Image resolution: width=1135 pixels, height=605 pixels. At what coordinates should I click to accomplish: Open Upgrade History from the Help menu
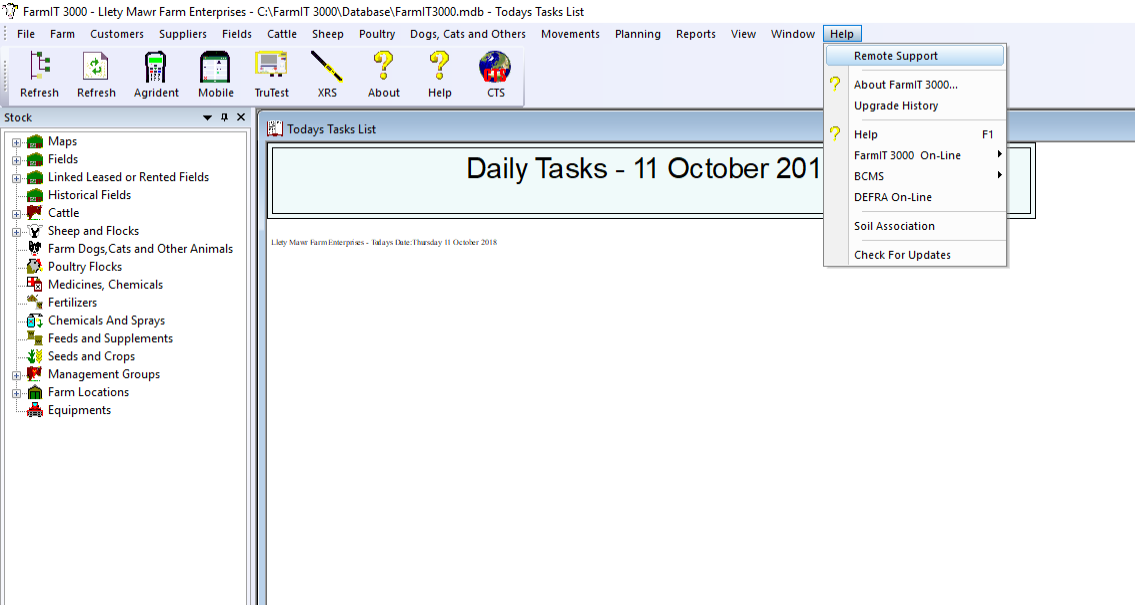tap(916, 106)
